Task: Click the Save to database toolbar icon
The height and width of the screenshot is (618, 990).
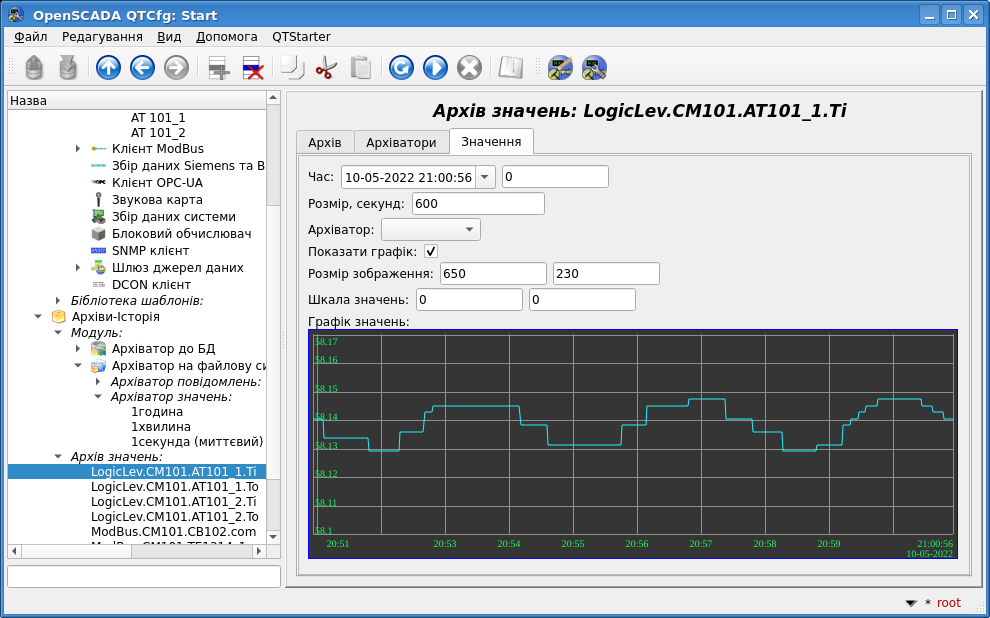Action: tap(68, 68)
